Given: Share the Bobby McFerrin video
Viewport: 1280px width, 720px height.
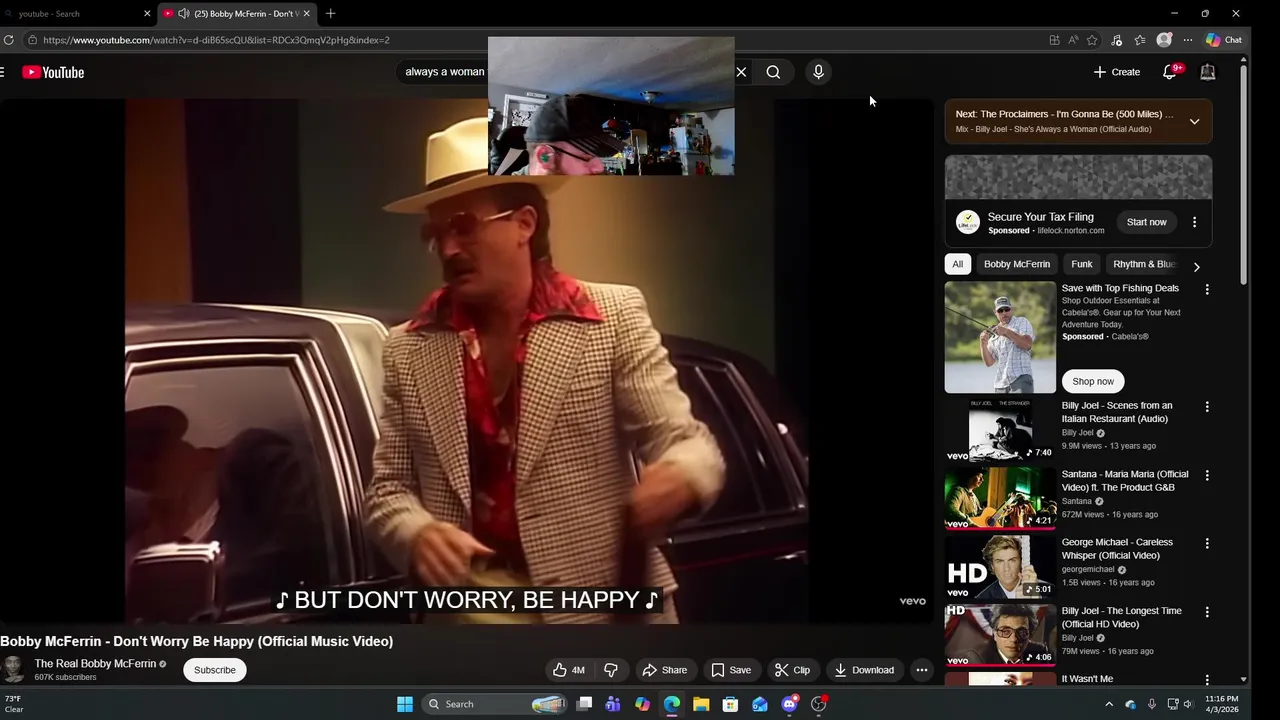Looking at the screenshot, I should click(665, 670).
